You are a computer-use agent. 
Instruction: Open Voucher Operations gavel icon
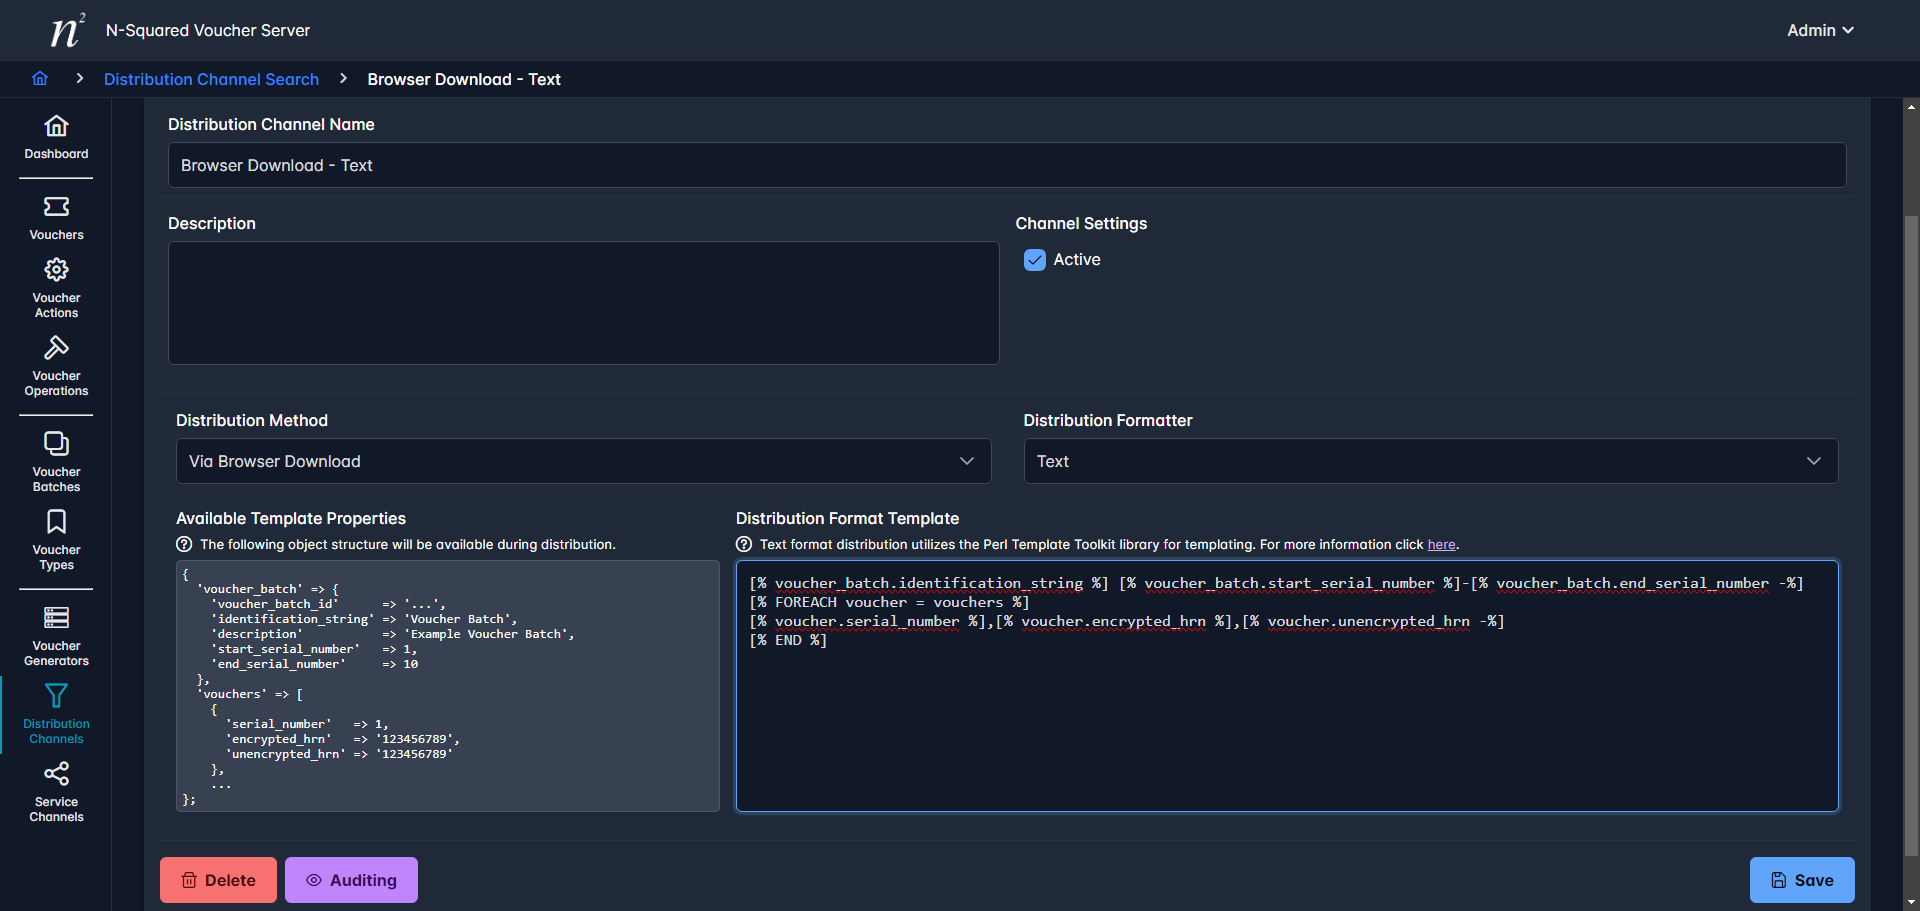tap(56, 366)
